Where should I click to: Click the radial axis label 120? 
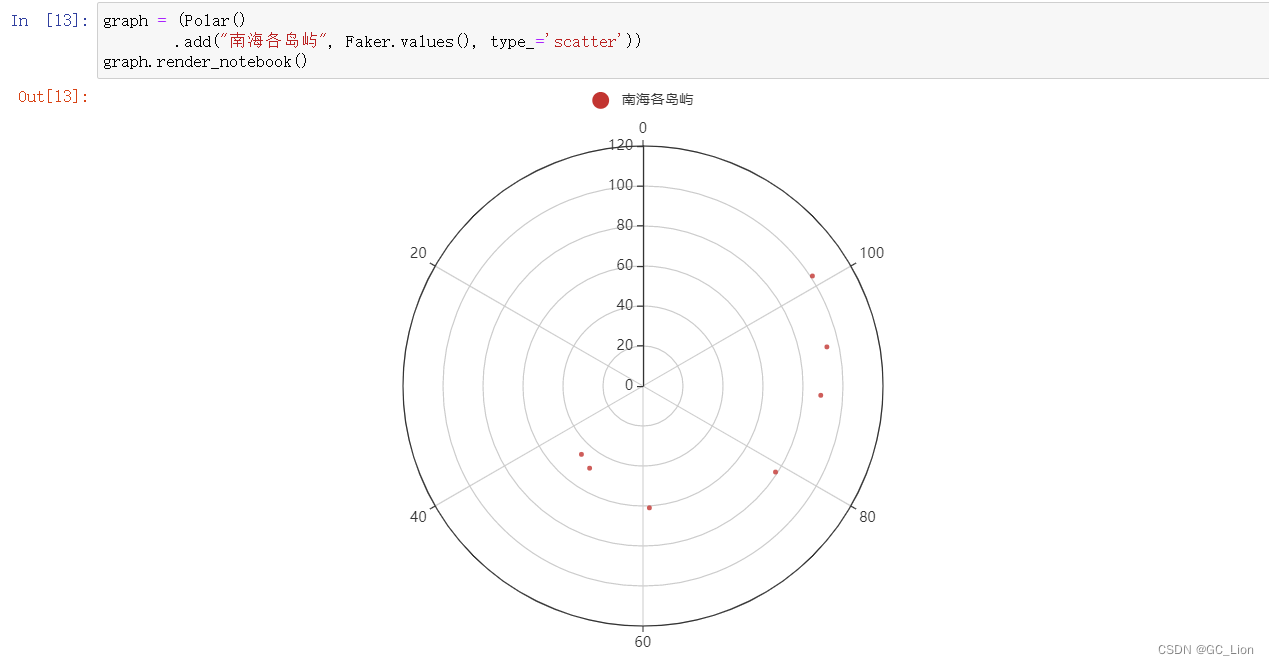[622, 144]
